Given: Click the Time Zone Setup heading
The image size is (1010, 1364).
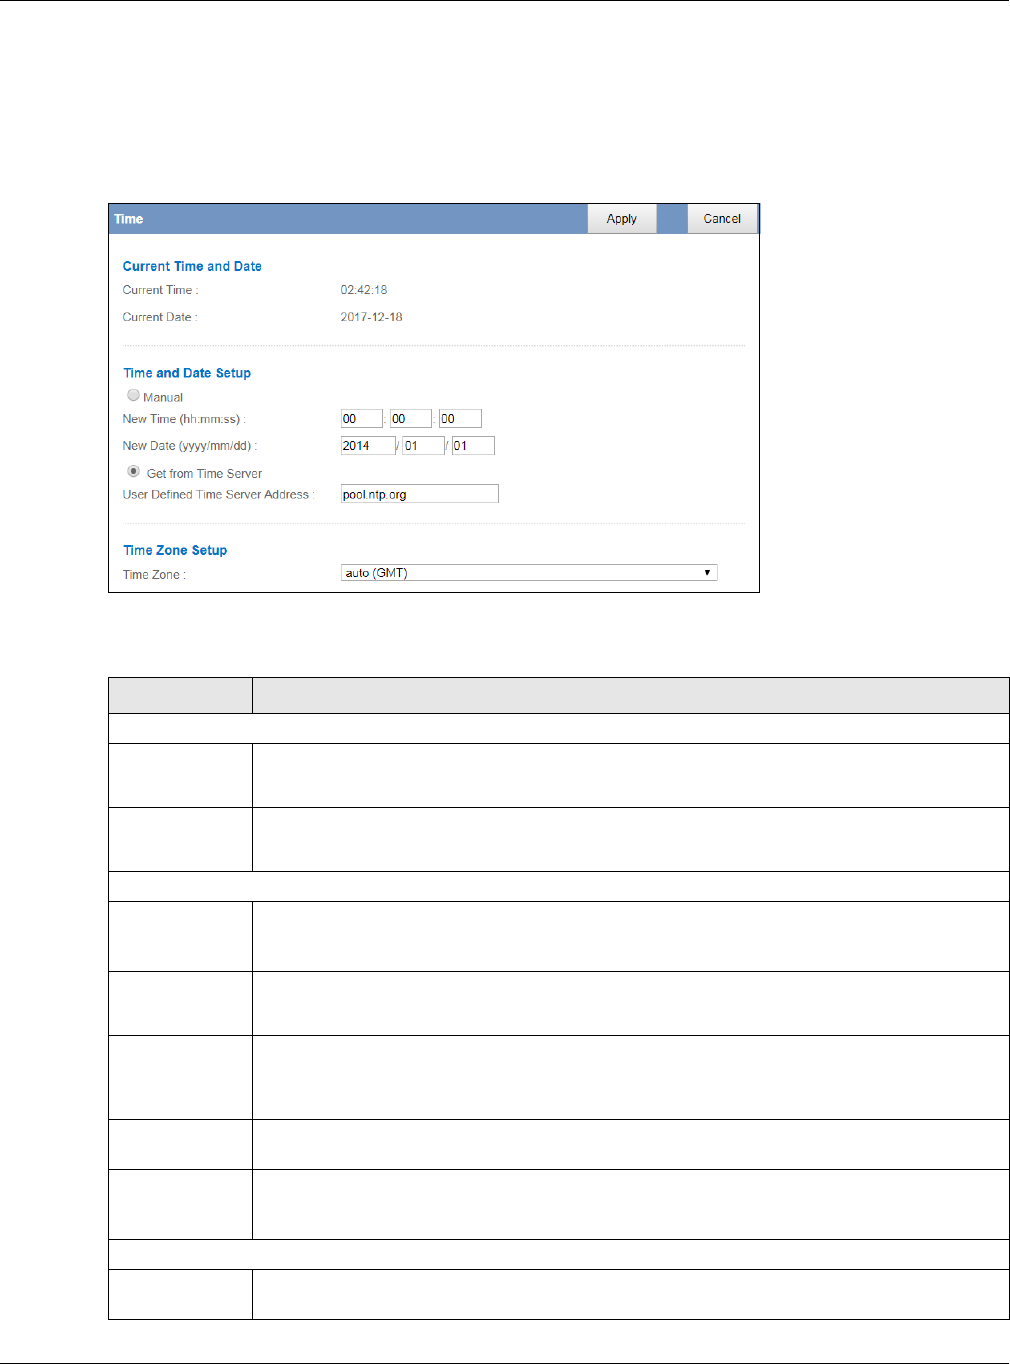Looking at the screenshot, I should tap(175, 550).
